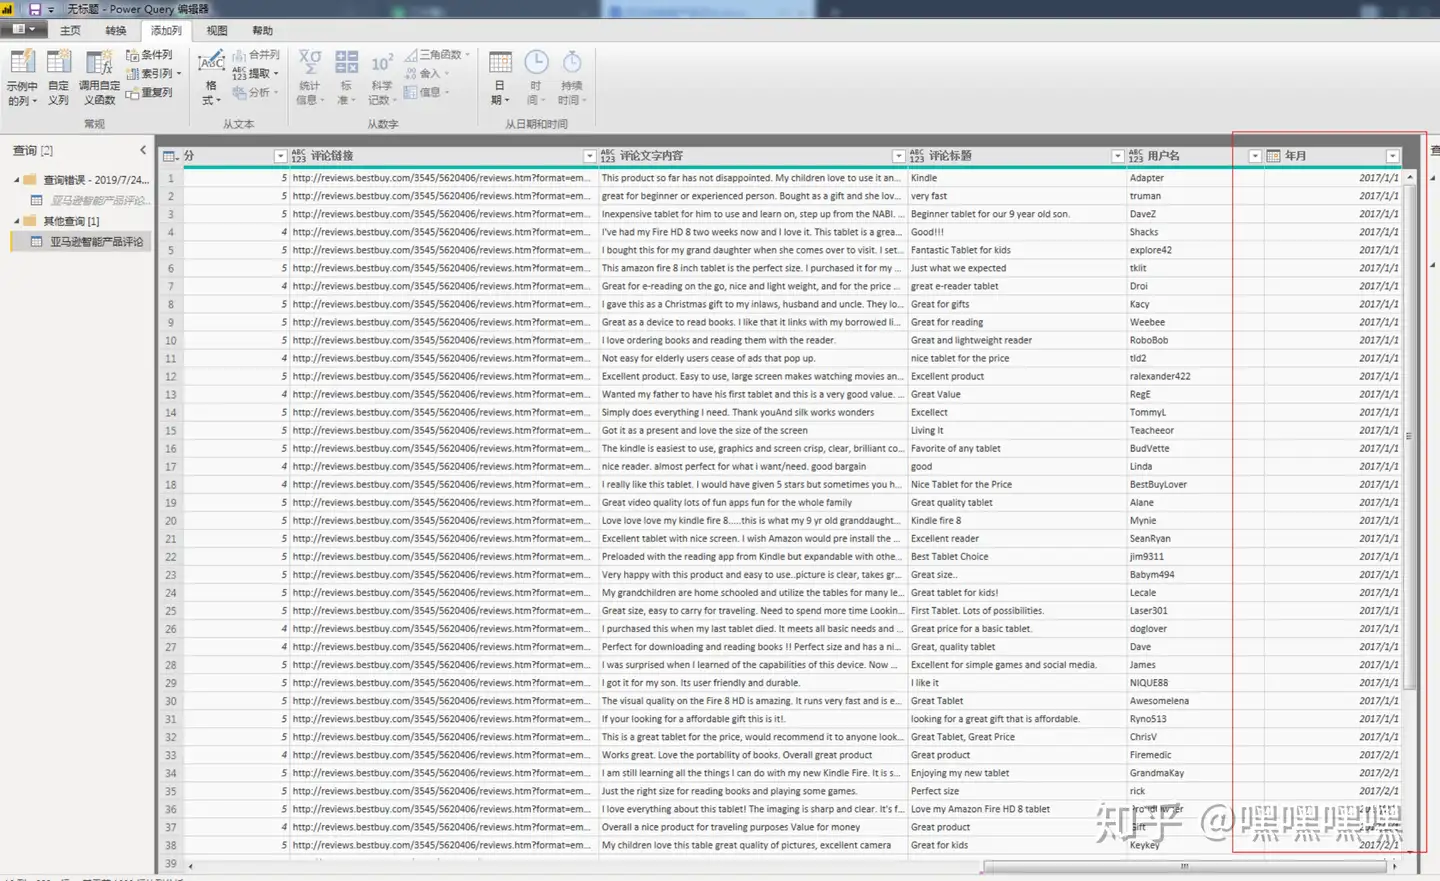The height and width of the screenshot is (881, 1440).
Task: Click the date type icon of 年月 column
Action: [x=1273, y=156]
